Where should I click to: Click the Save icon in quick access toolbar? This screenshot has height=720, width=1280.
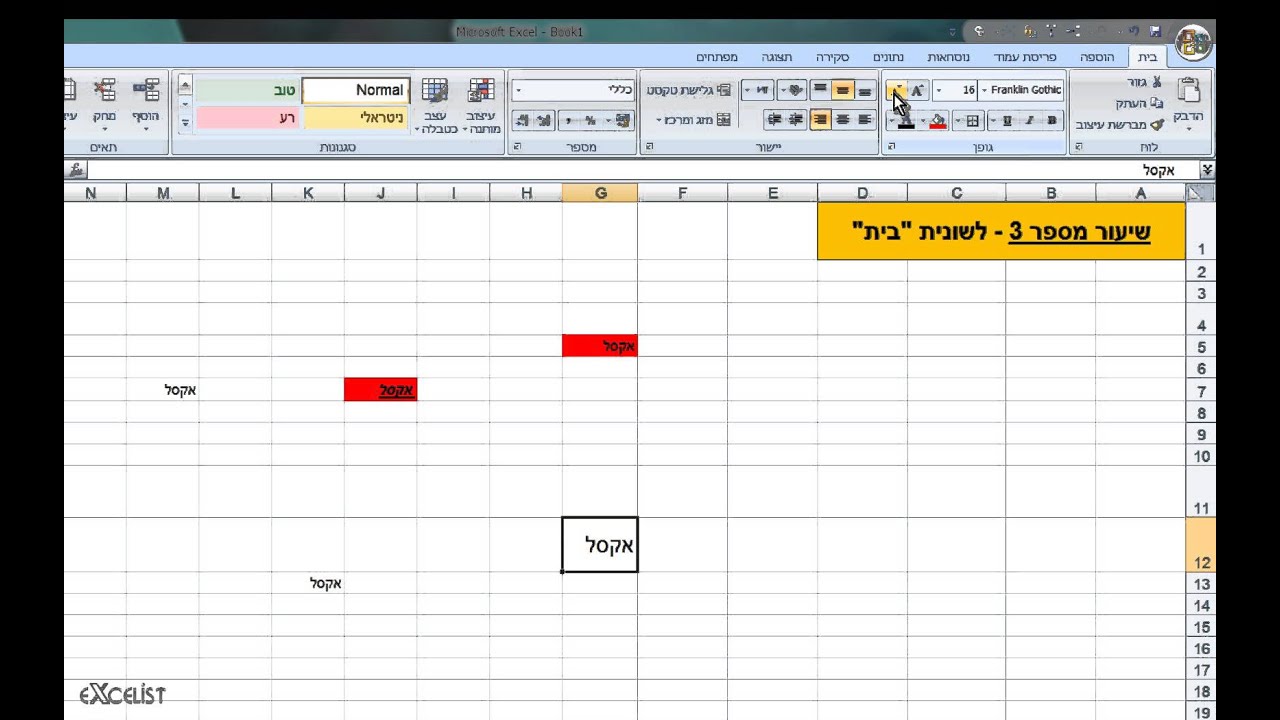pos(1156,32)
